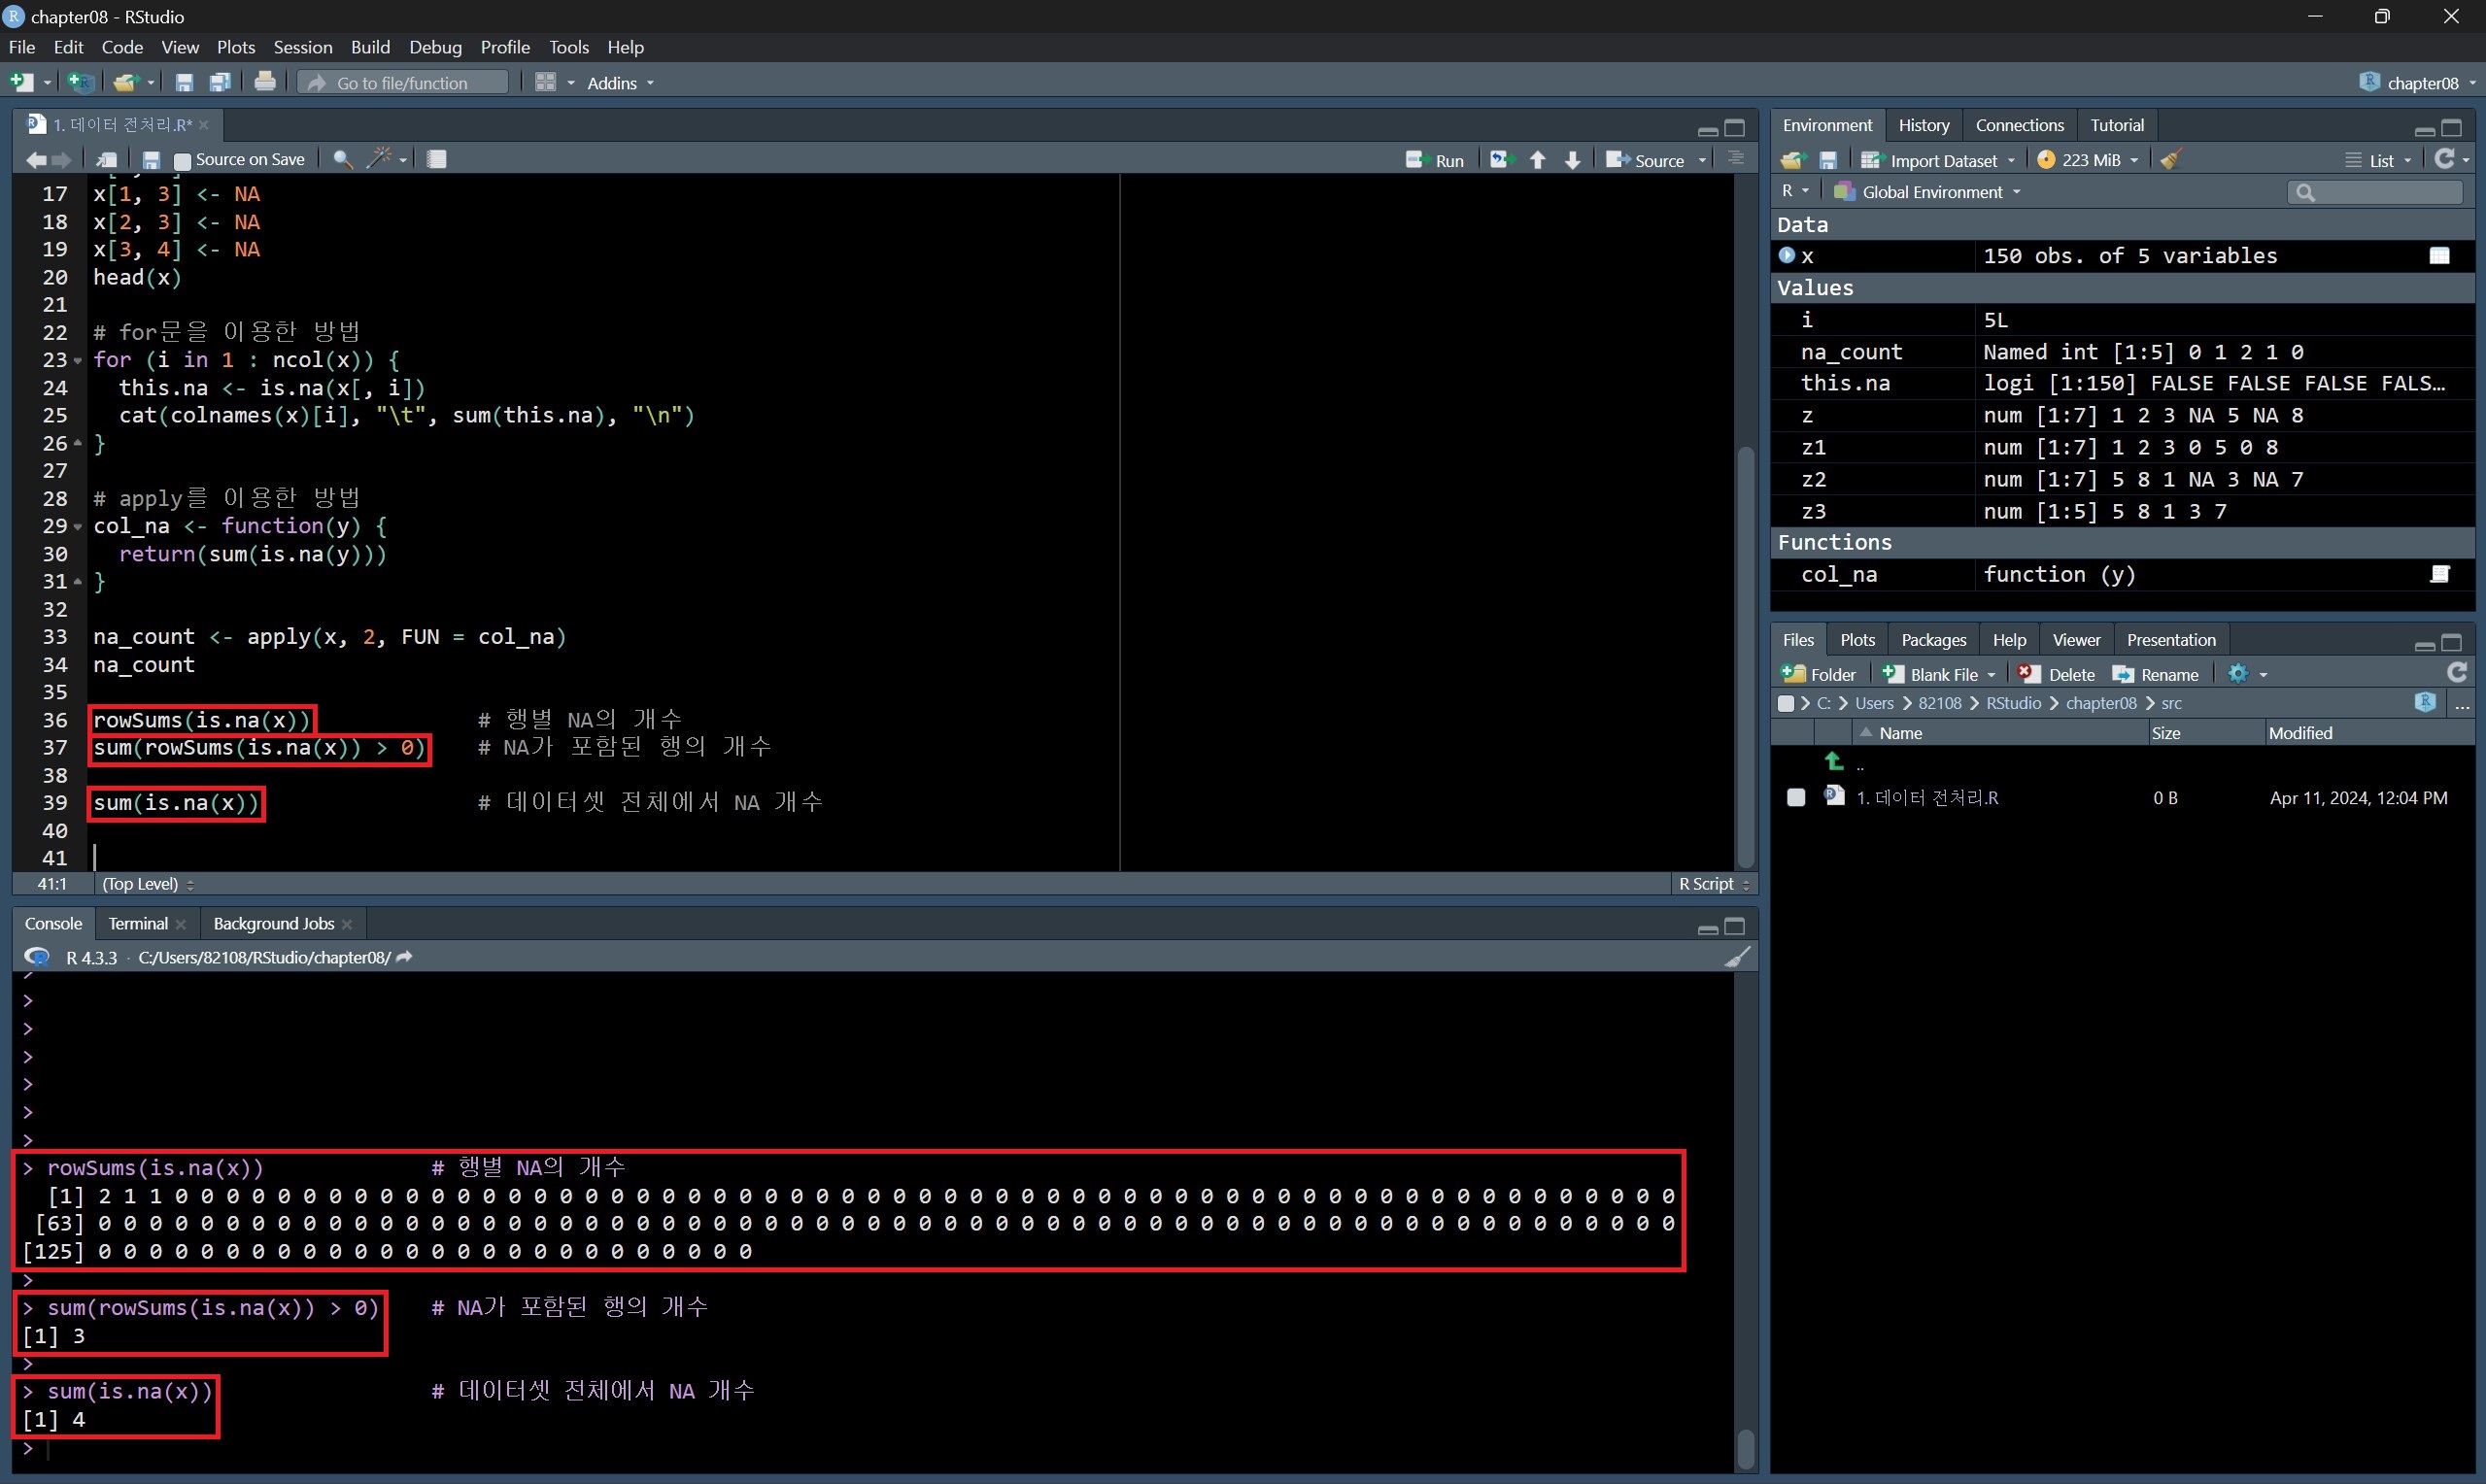Click the print icon in the main toolbar
This screenshot has height=1484, width=2486.
point(265,83)
